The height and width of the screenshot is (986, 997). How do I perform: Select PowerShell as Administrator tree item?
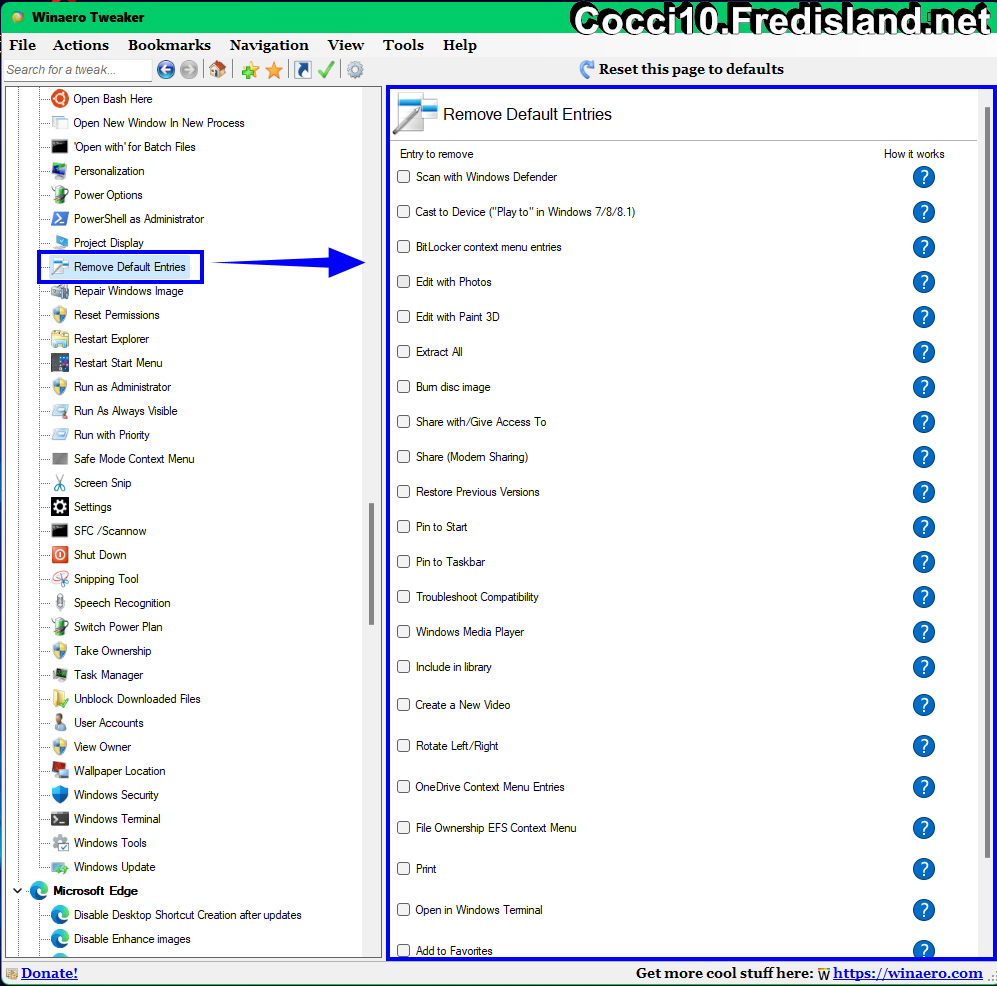(x=139, y=219)
